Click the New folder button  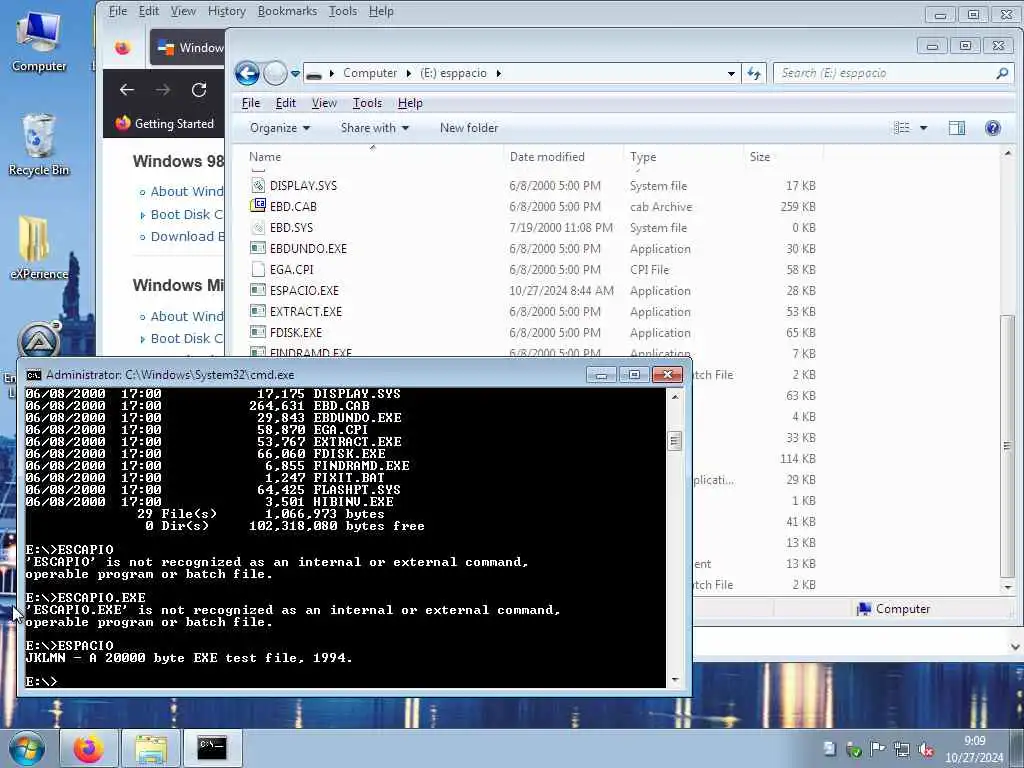coord(469,128)
